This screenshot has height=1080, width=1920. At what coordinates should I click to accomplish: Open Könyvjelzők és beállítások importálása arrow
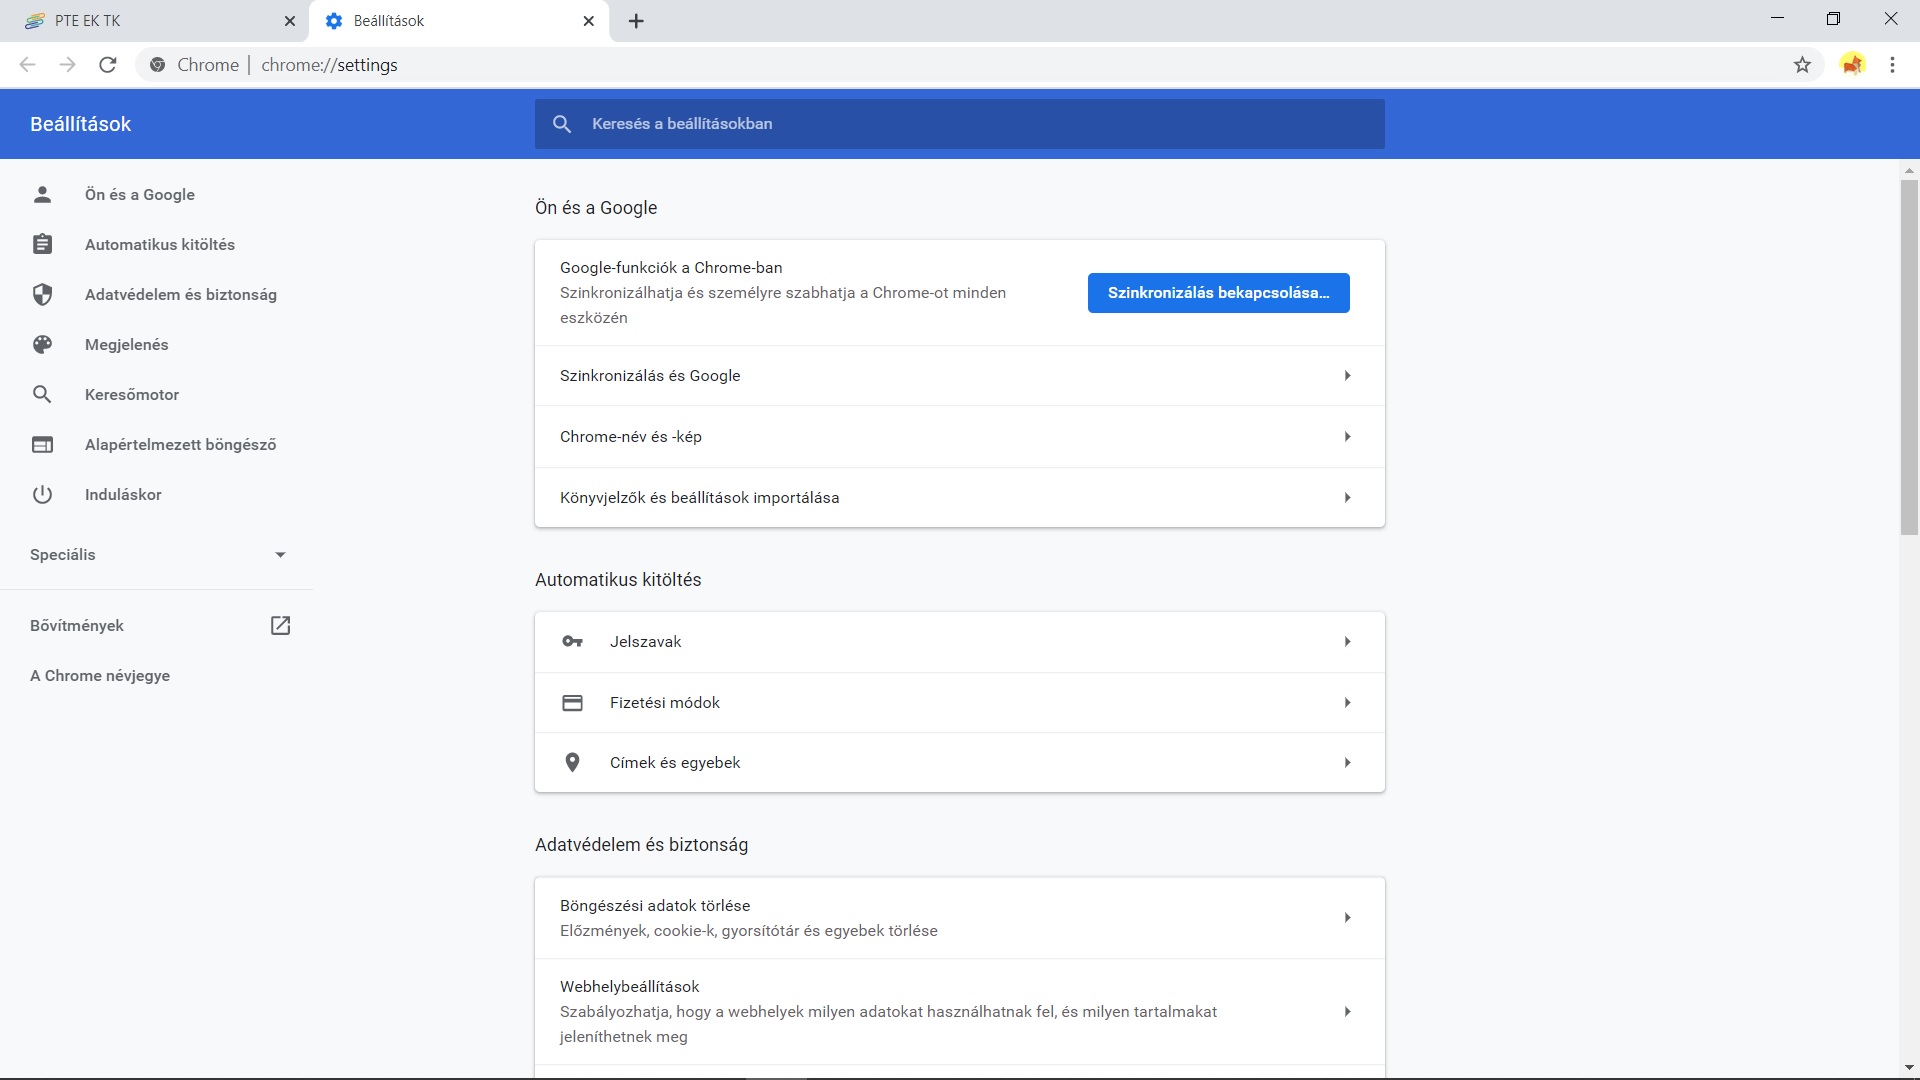point(1347,498)
